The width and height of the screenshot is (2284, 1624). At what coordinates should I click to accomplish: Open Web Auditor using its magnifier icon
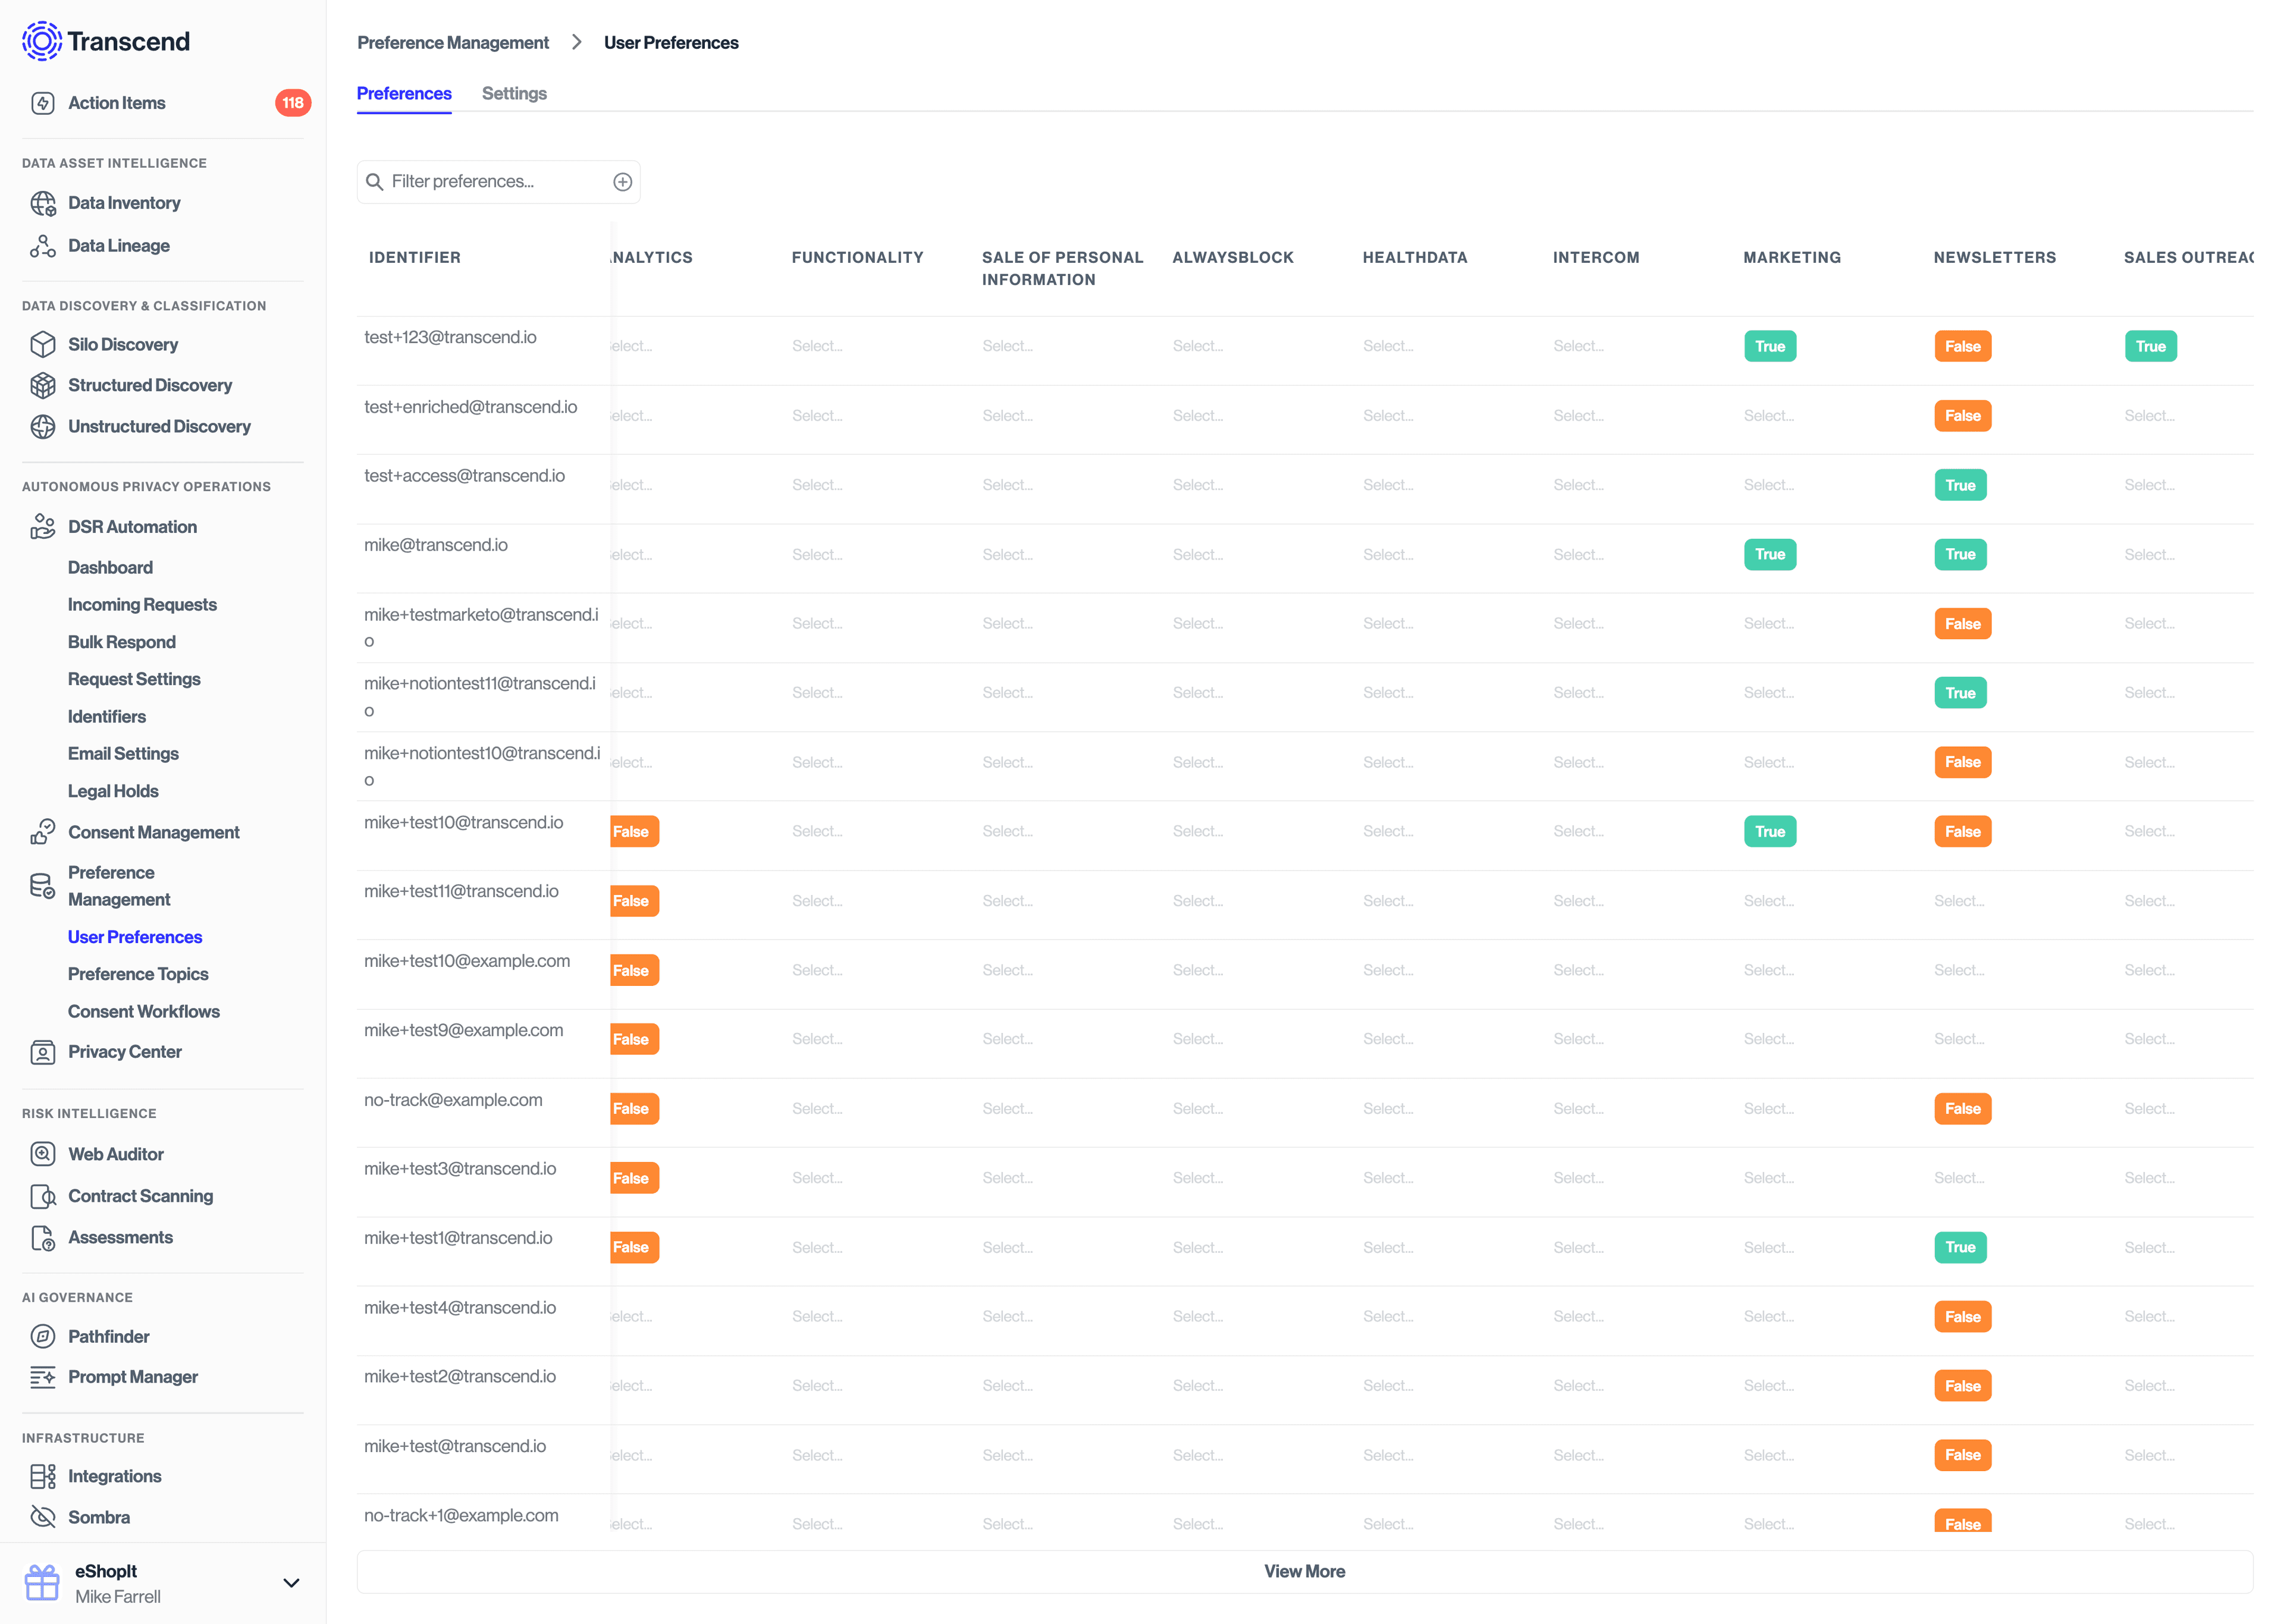pos(43,1153)
